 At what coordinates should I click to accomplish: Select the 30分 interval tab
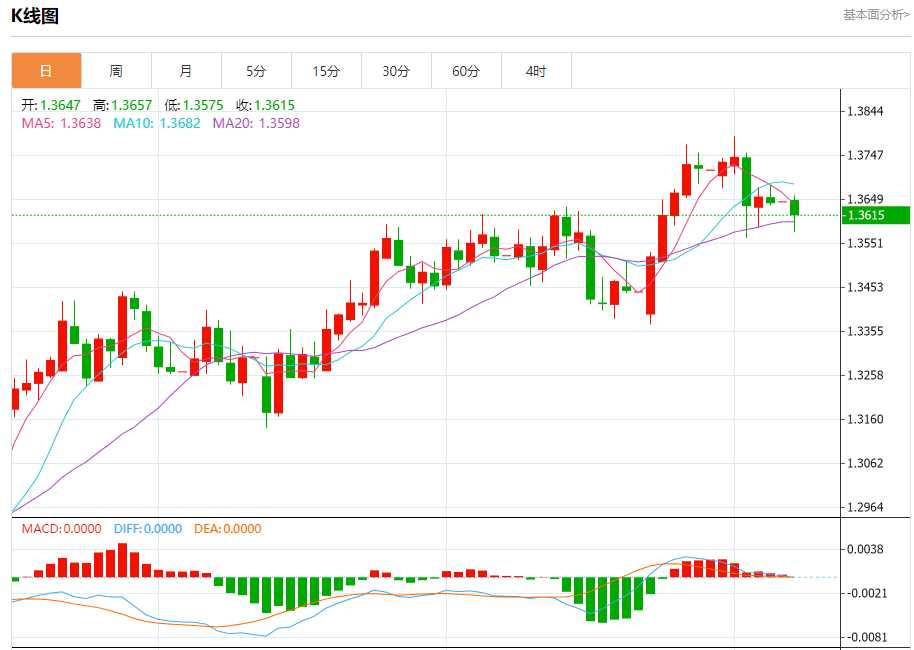(396, 71)
